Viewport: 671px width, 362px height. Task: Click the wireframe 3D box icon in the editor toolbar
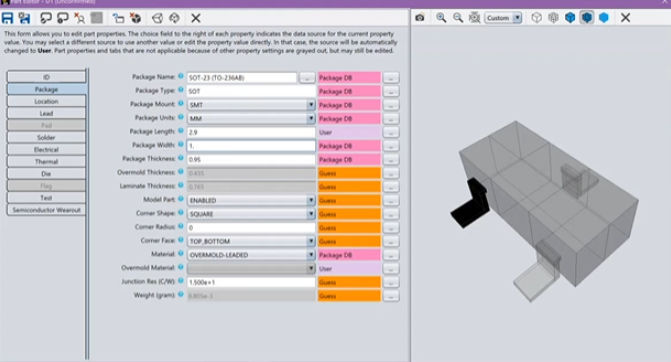click(x=157, y=18)
